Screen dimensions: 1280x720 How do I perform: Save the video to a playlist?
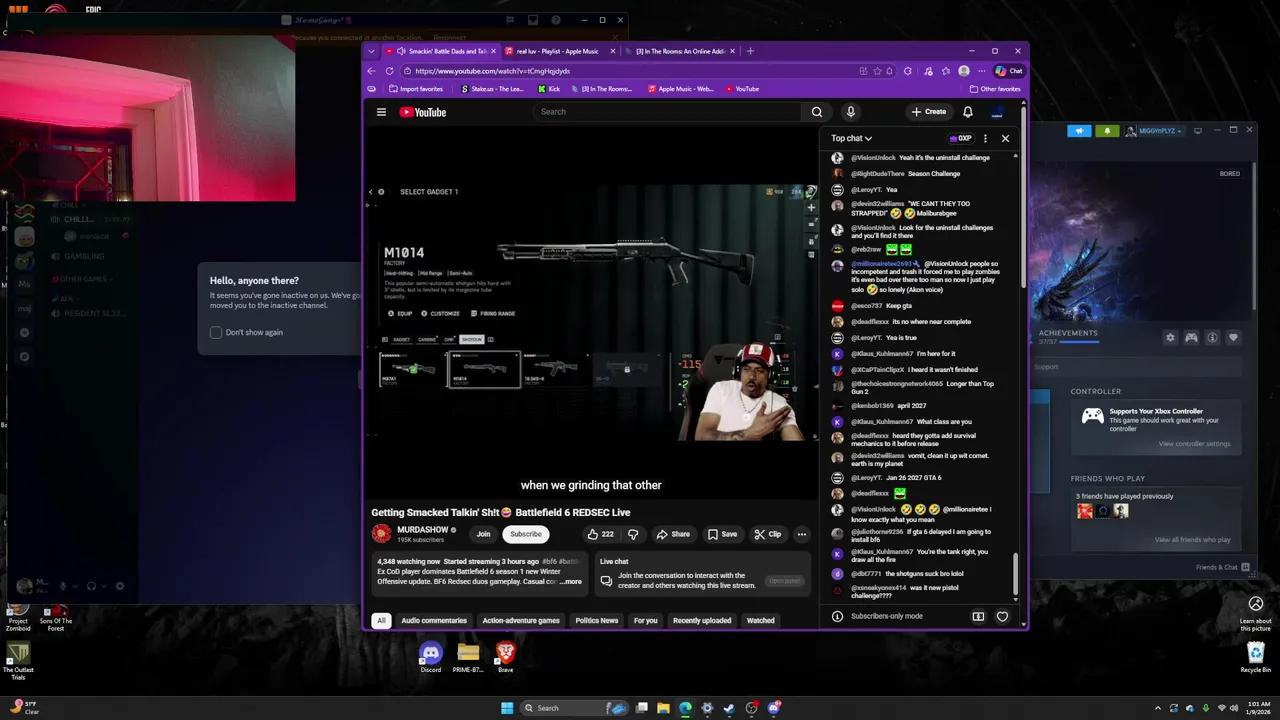[722, 534]
